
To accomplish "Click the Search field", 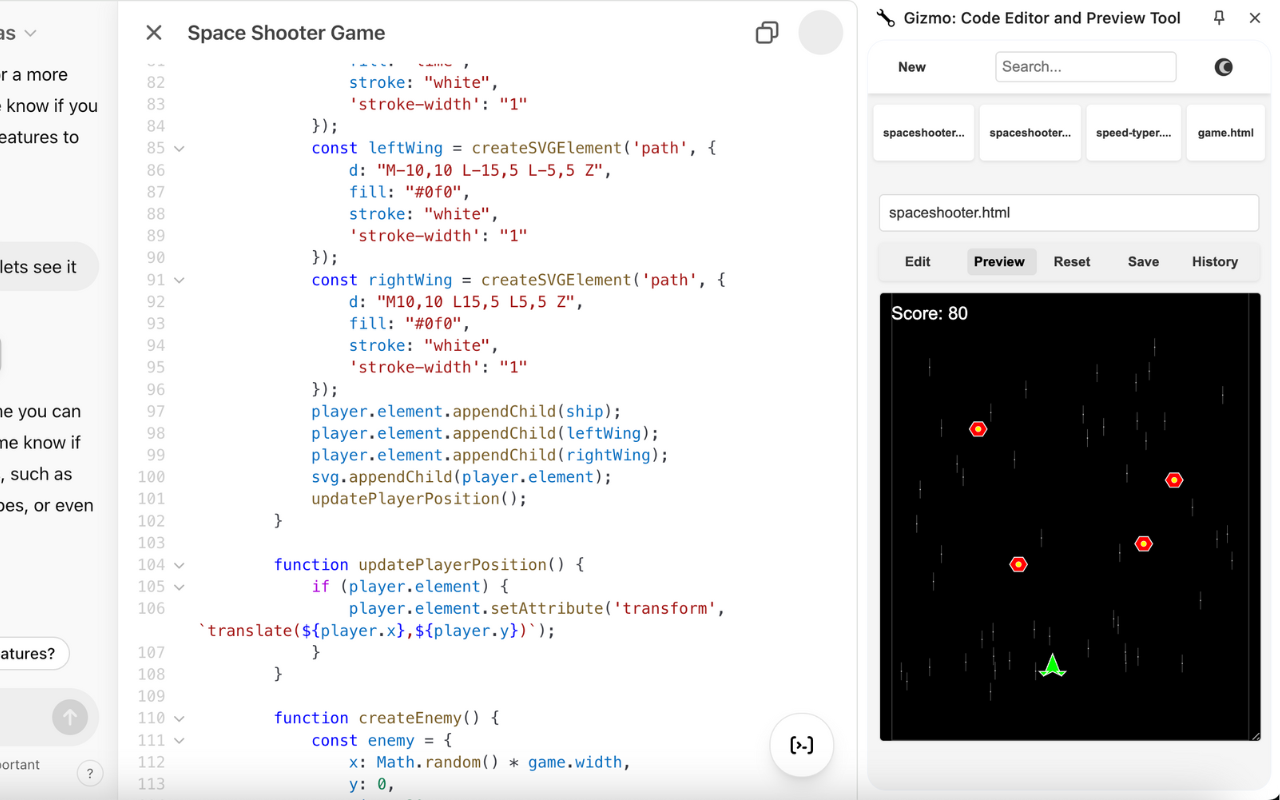I will [x=1085, y=66].
